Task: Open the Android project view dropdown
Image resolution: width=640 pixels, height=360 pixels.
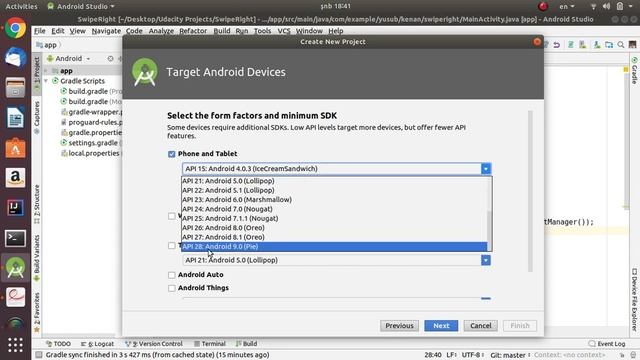Action: 68,59
